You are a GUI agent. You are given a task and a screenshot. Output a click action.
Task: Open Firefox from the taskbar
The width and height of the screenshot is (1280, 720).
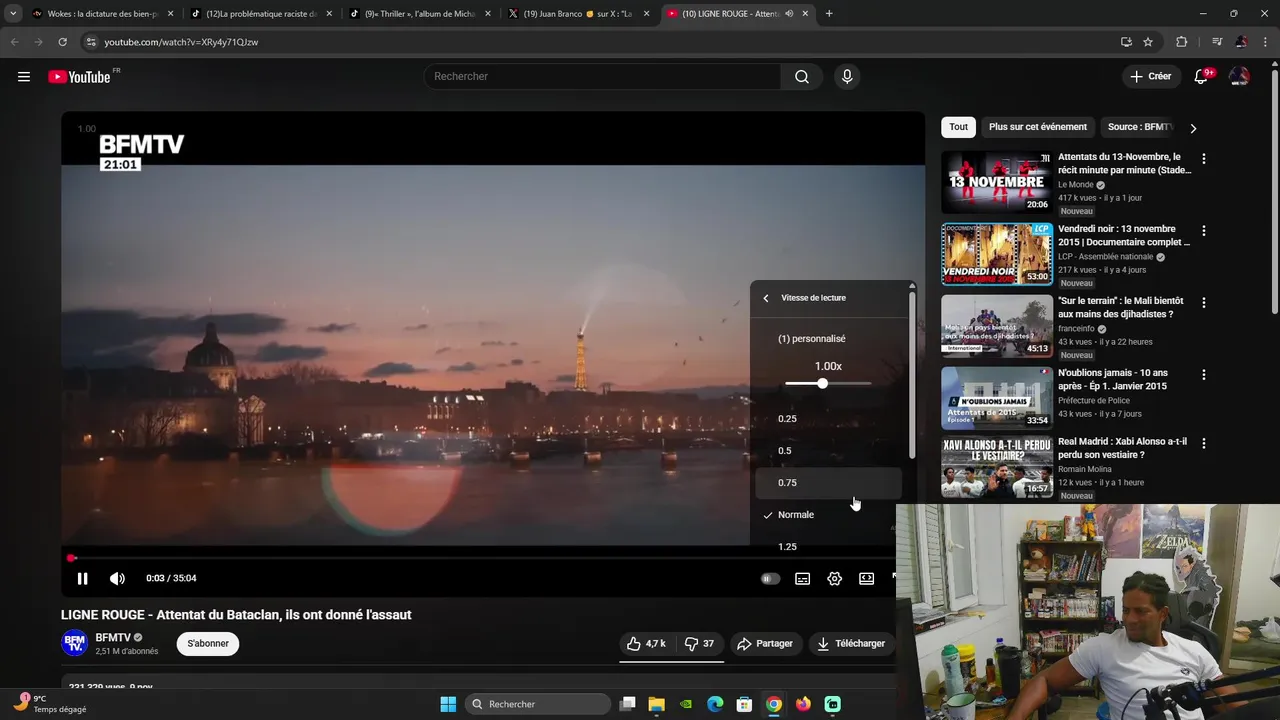803,704
